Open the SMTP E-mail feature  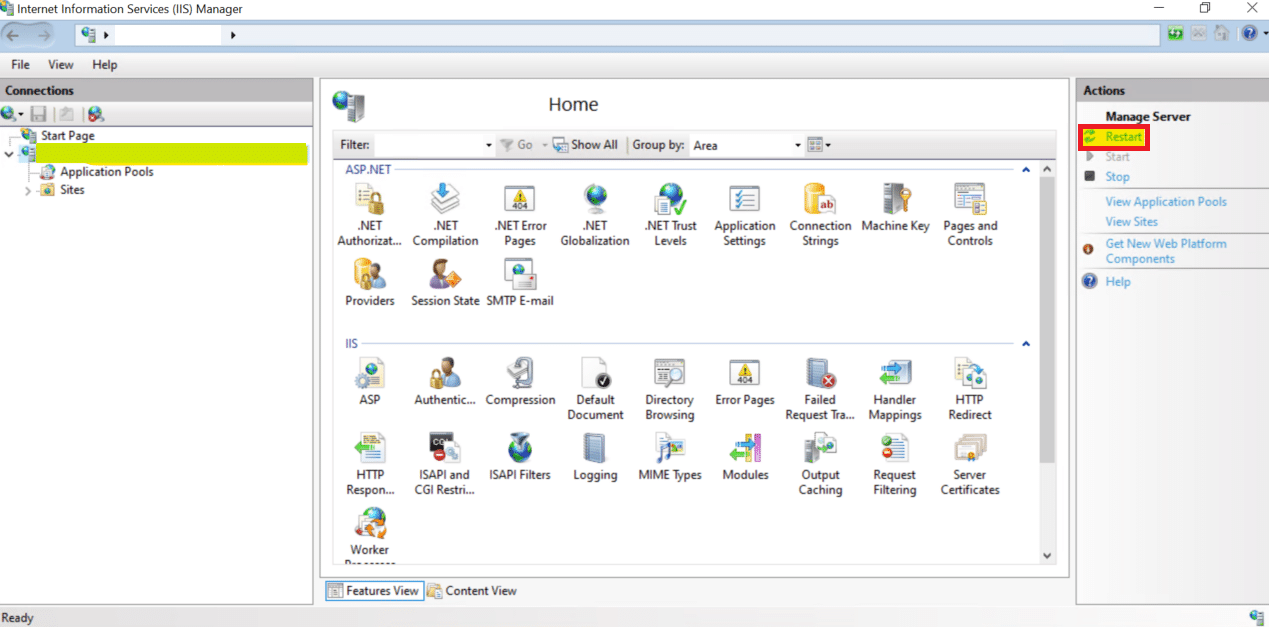click(520, 283)
